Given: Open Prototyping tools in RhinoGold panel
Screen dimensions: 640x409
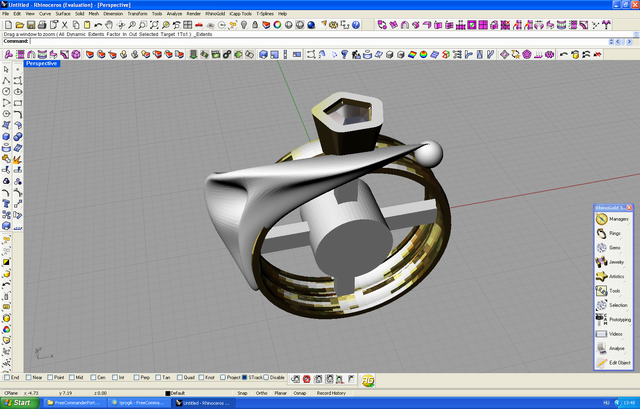Looking at the screenshot, I should (x=601, y=319).
